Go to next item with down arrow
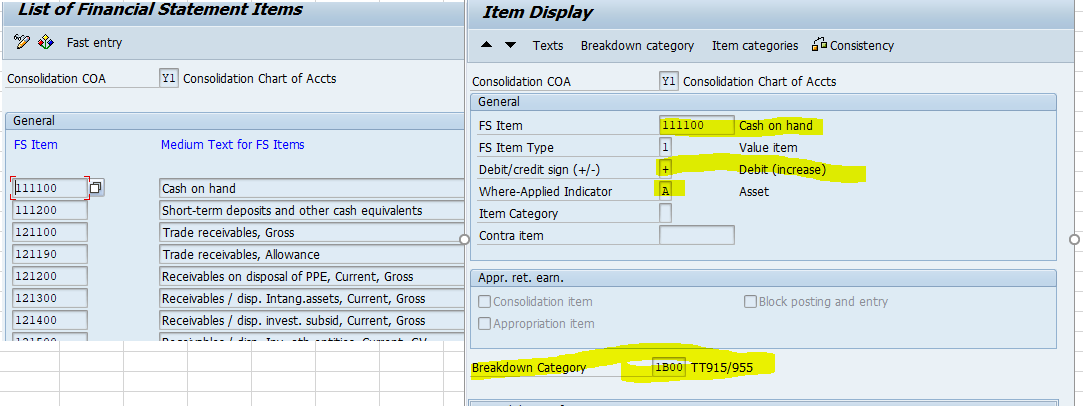Viewport: 1083px width, 406px height. click(510, 45)
